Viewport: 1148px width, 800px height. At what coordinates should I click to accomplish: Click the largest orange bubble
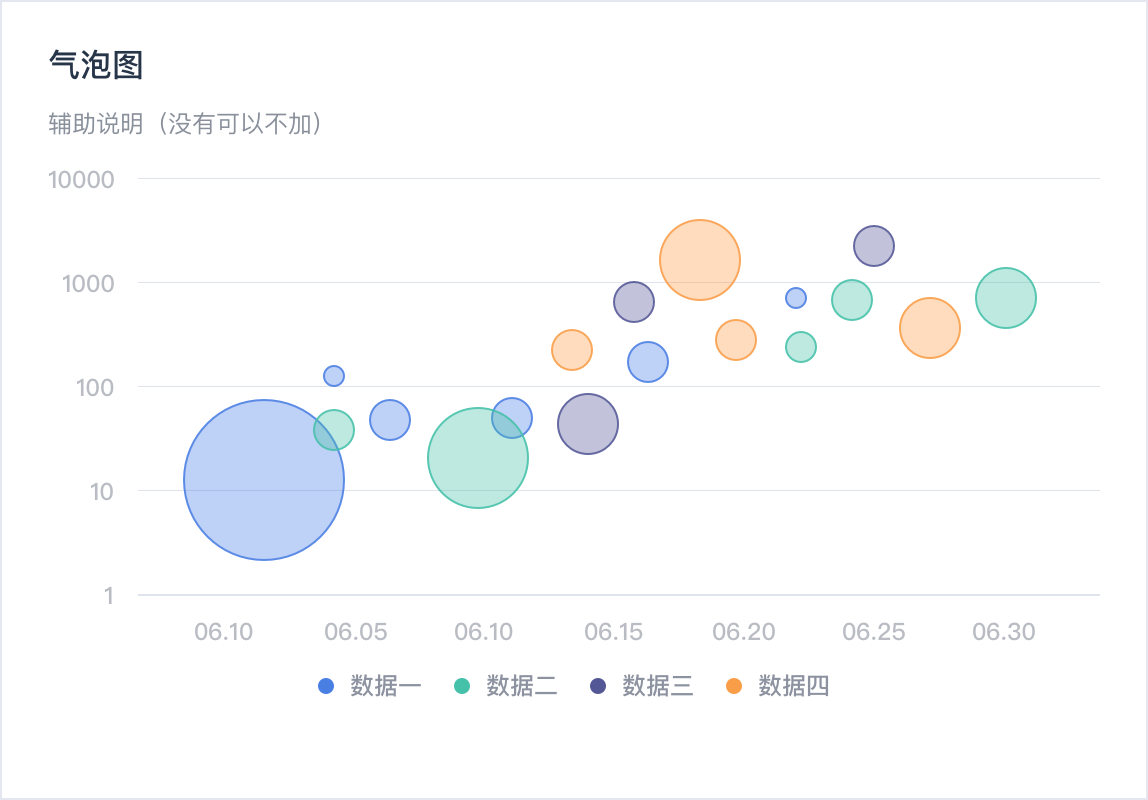point(700,260)
